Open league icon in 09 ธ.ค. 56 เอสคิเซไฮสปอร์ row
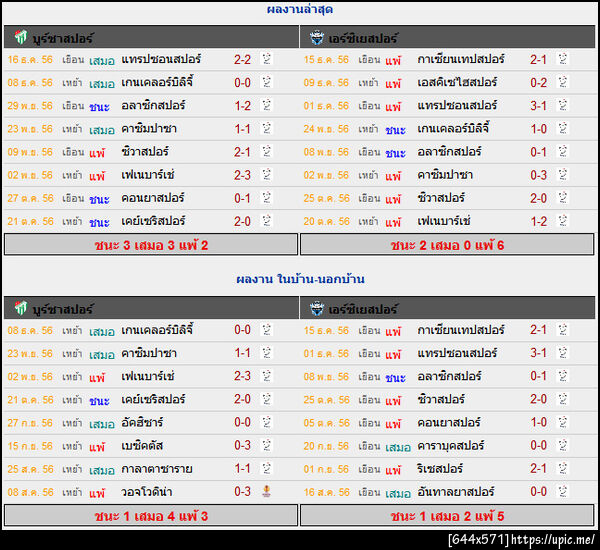This screenshot has width=600, height=550. click(562, 82)
